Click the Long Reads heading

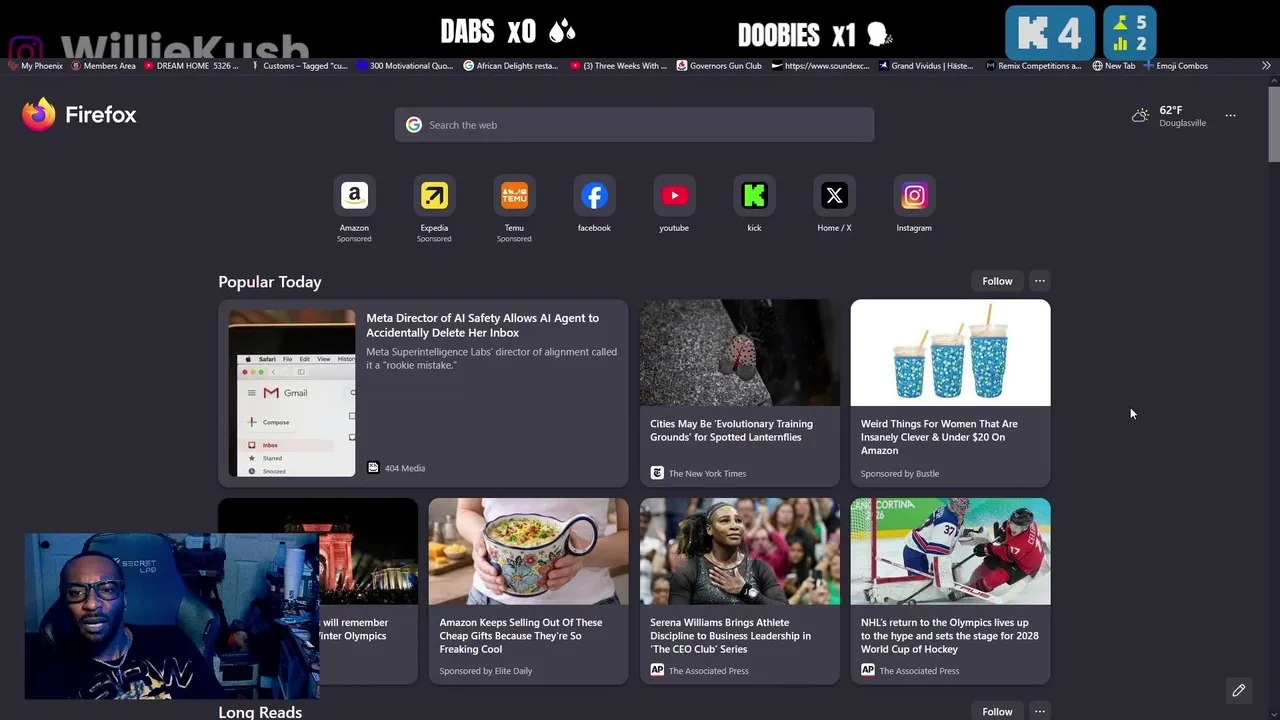(x=260, y=712)
